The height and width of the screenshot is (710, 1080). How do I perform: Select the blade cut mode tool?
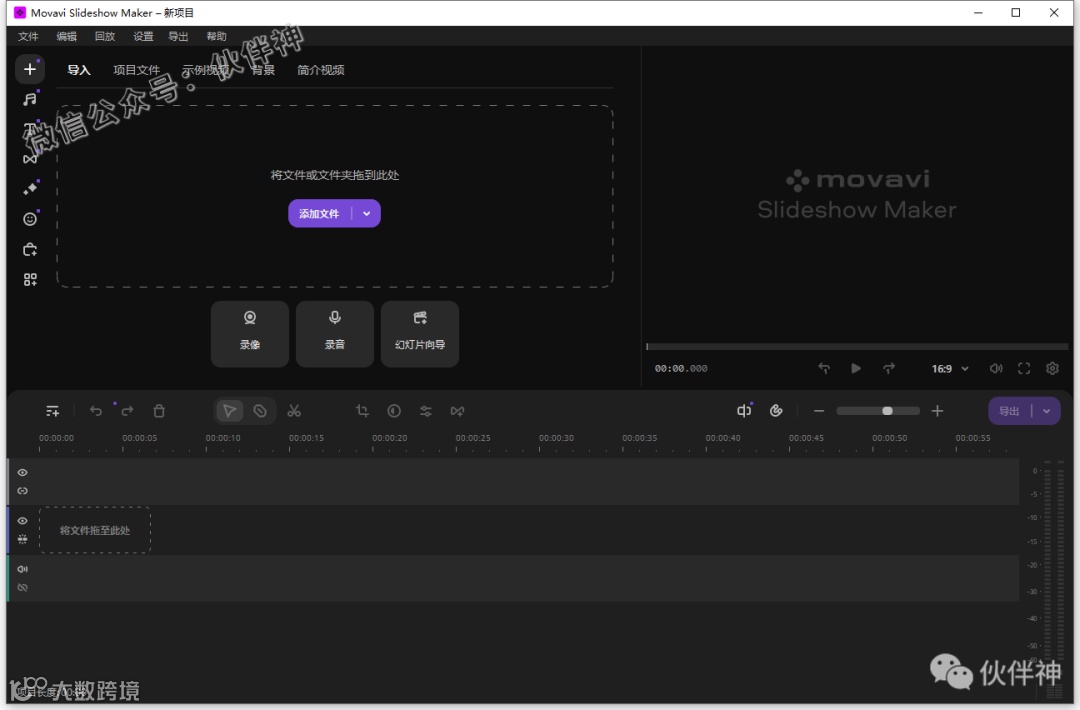point(260,411)
